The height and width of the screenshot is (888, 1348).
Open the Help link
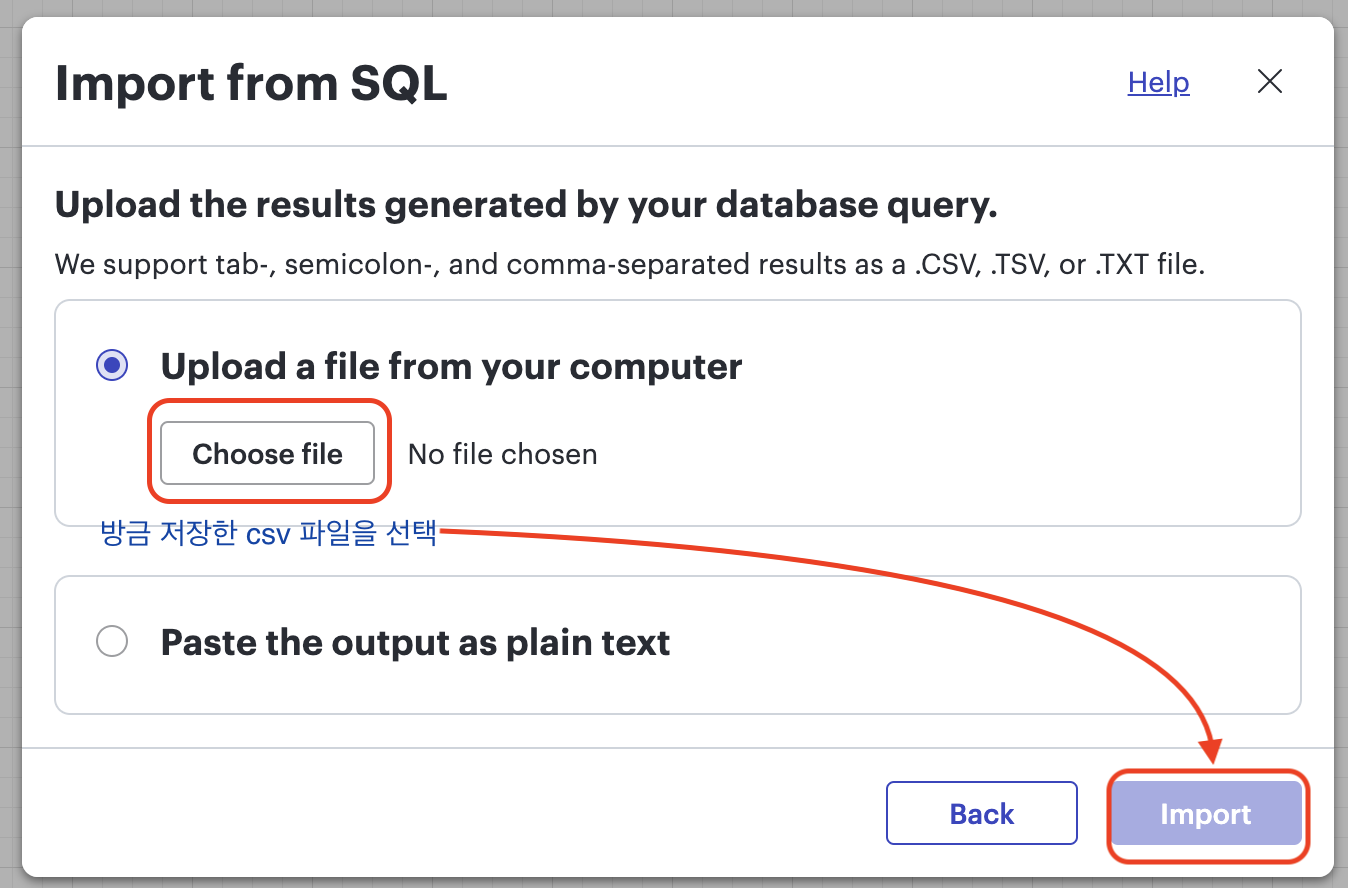(1158, 82)
